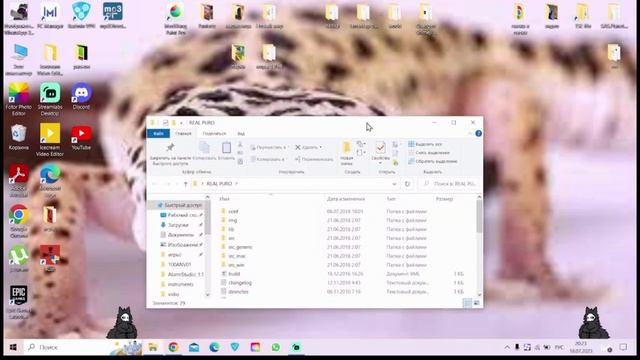The height and width of the screenshot is (360, 640).
Task: Click the Переименовать (Rename) ribbon button
Action: [314, 159]
